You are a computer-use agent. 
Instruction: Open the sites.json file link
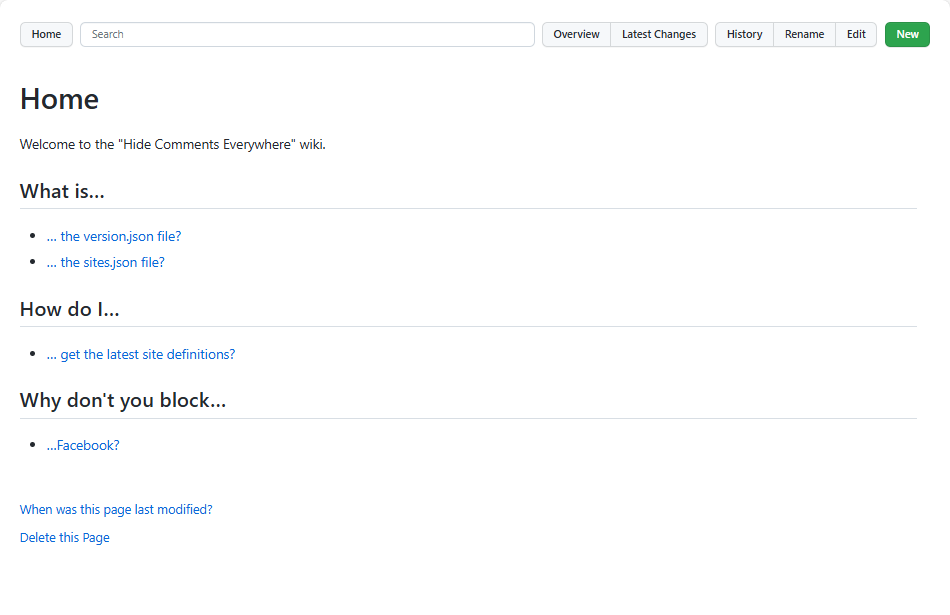click(105, 263)
